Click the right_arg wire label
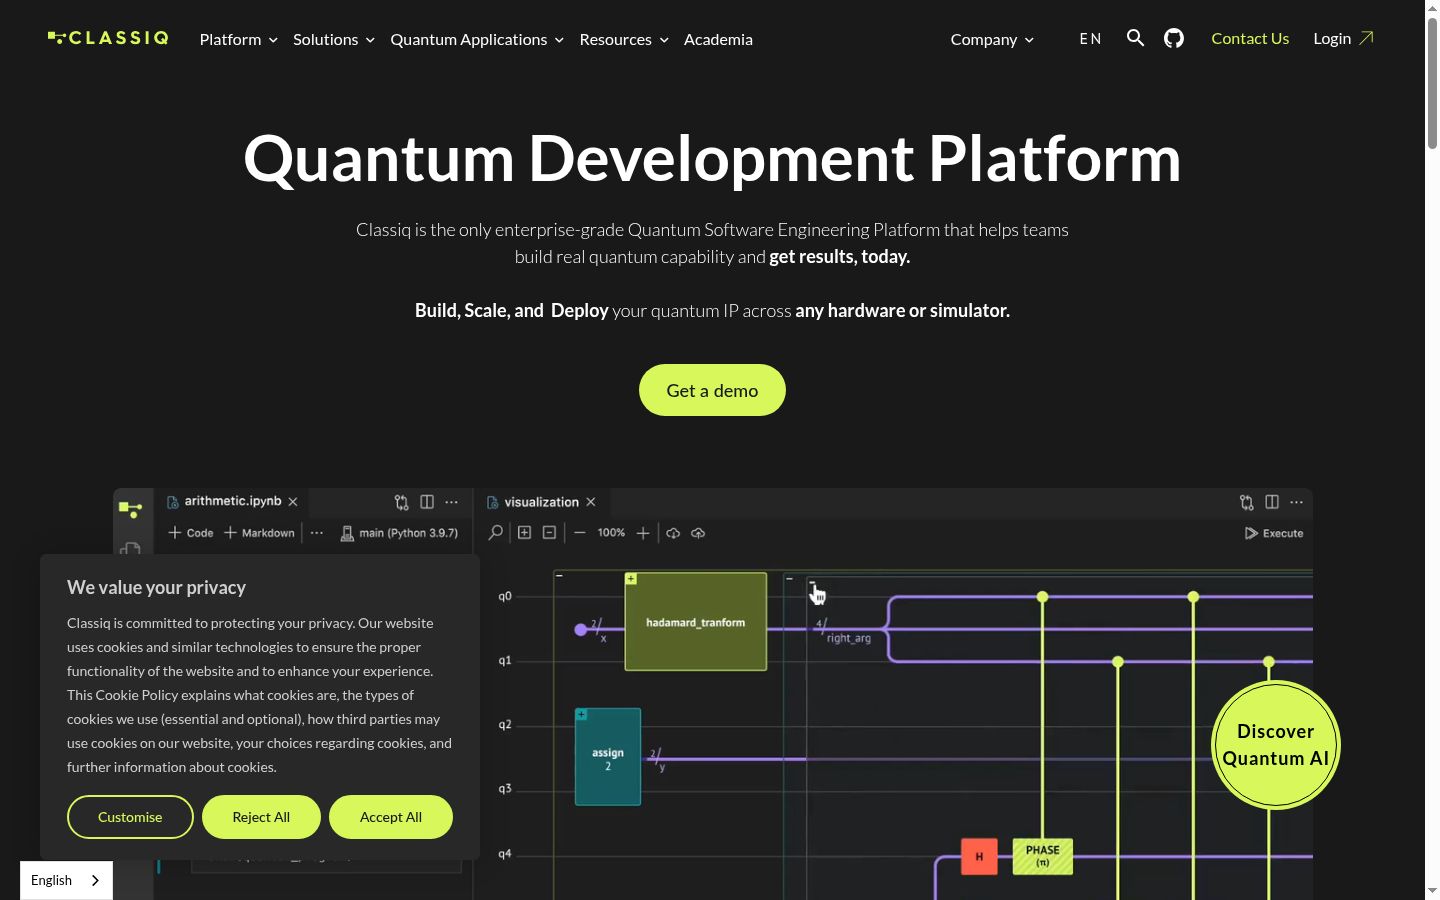The width and height of the screenshot is (1440, 900). click(x=849, y=638)
